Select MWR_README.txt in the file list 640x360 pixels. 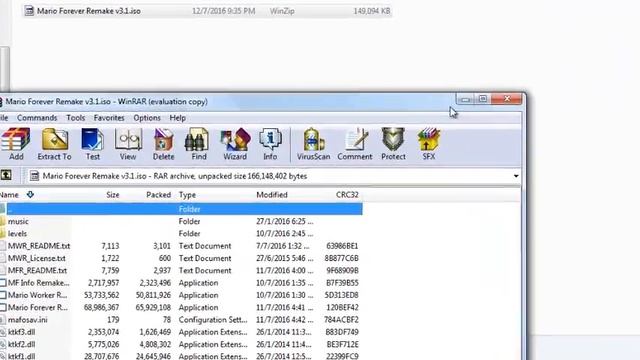tap(39, 246)
